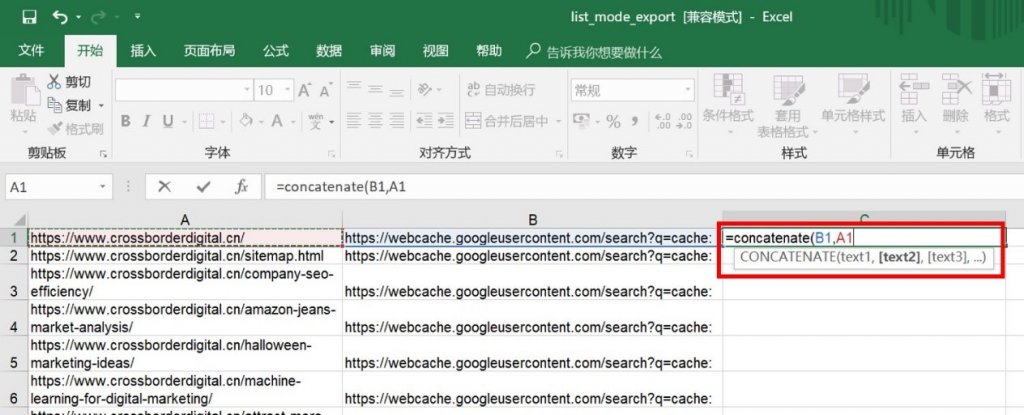
Task: Switch to the 公式 (Formulas) ribbon tab
Action: coord(276,51)
